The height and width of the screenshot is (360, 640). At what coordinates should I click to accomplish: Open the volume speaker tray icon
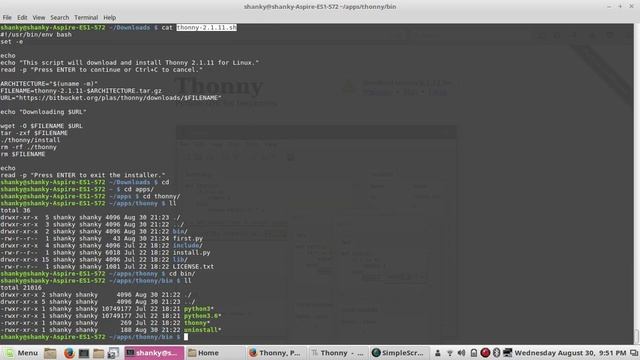[x=461, y=353]
